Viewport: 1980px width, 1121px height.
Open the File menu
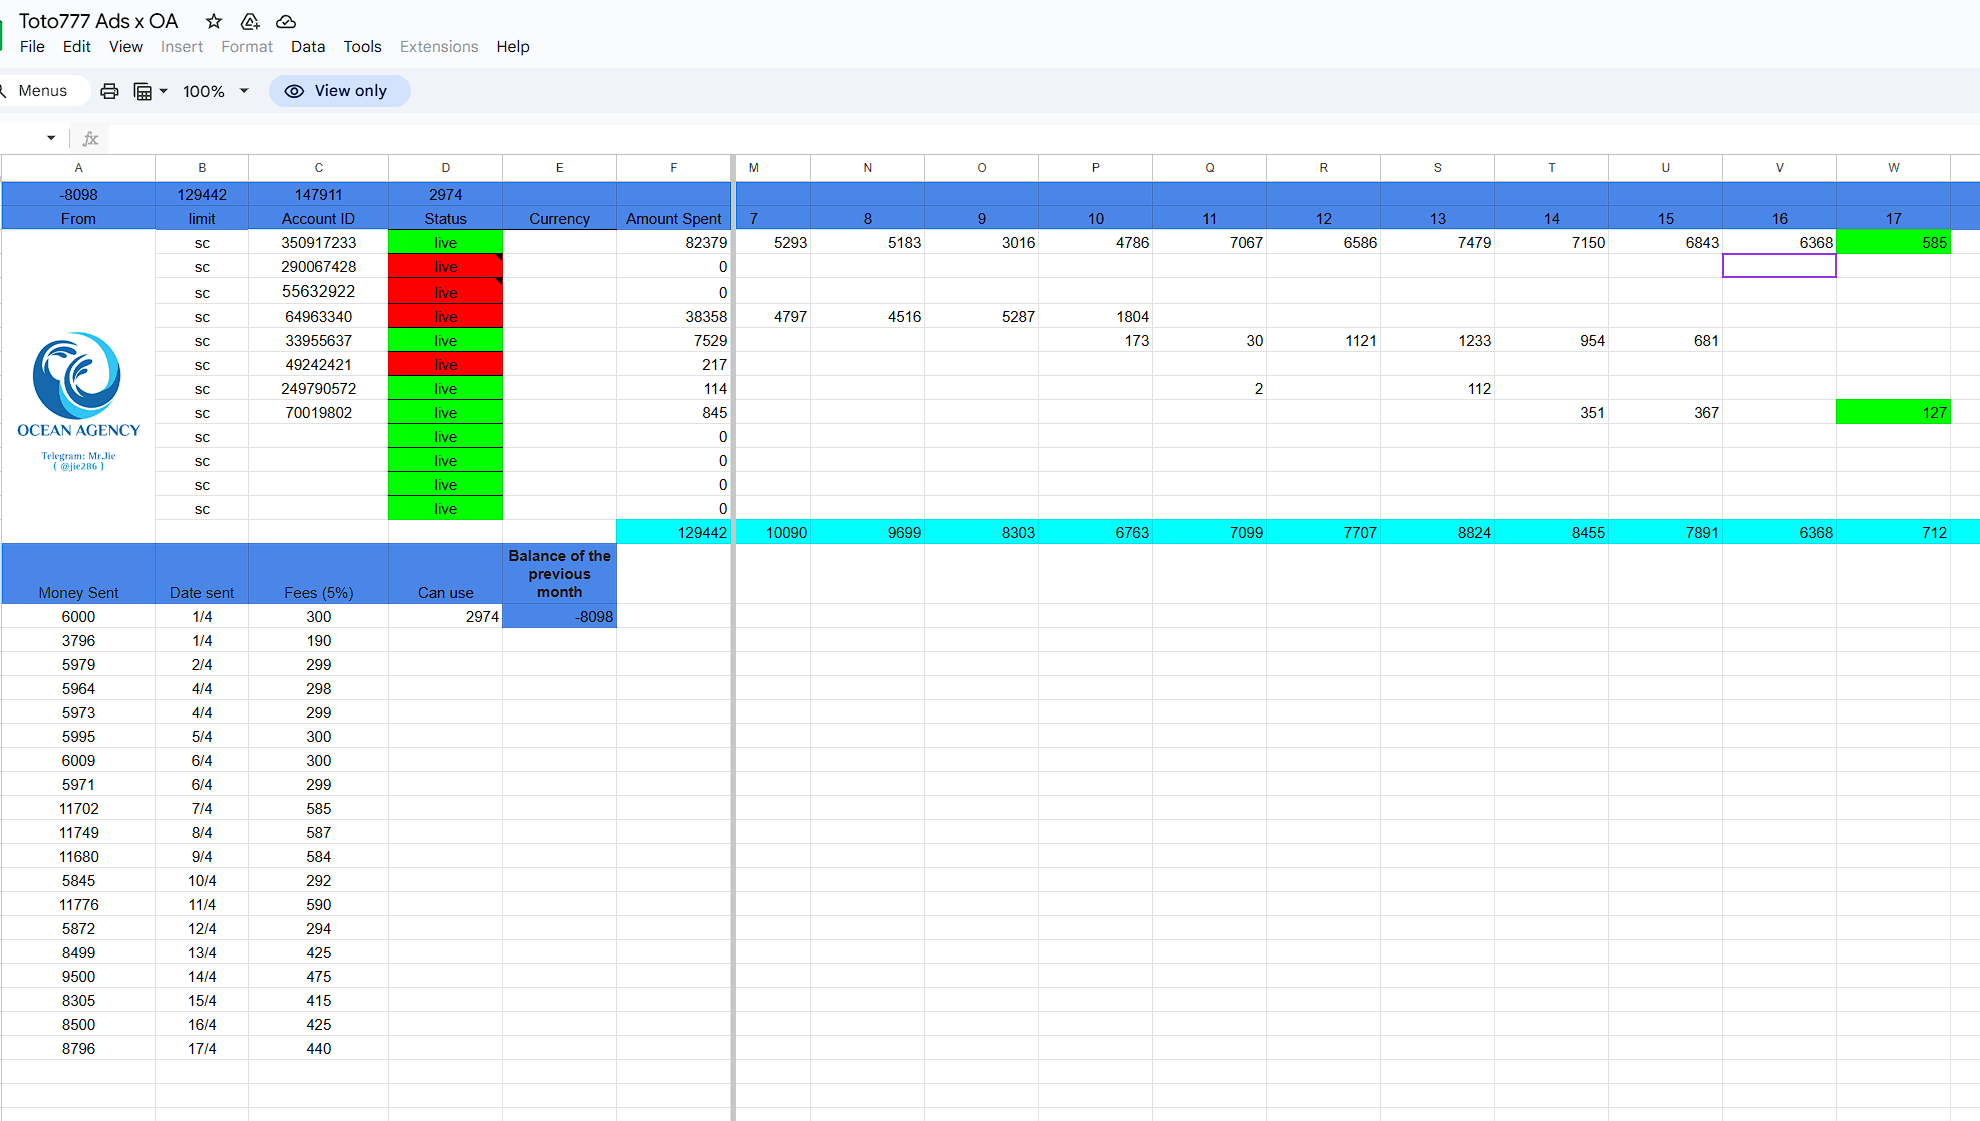pos(32,47)
